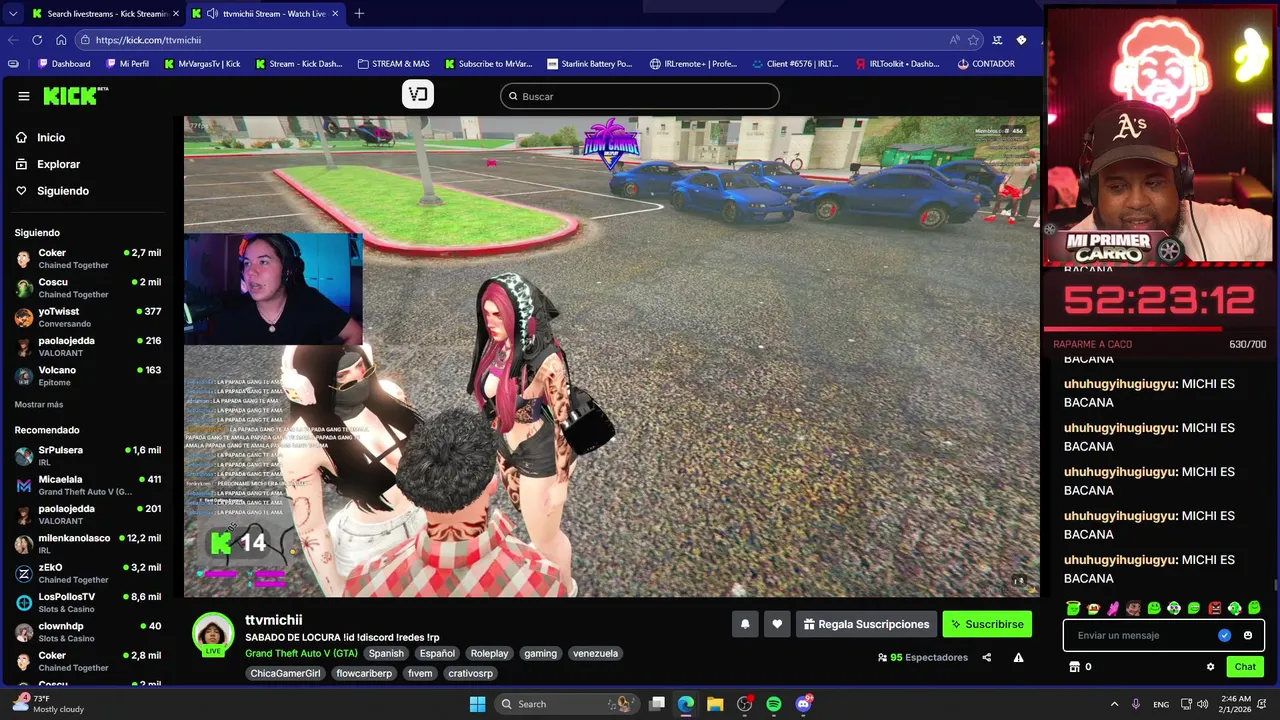Viewport: 1280px width, 720px height.
Task: Click the browser home button
Action: (x=61, y=40)
